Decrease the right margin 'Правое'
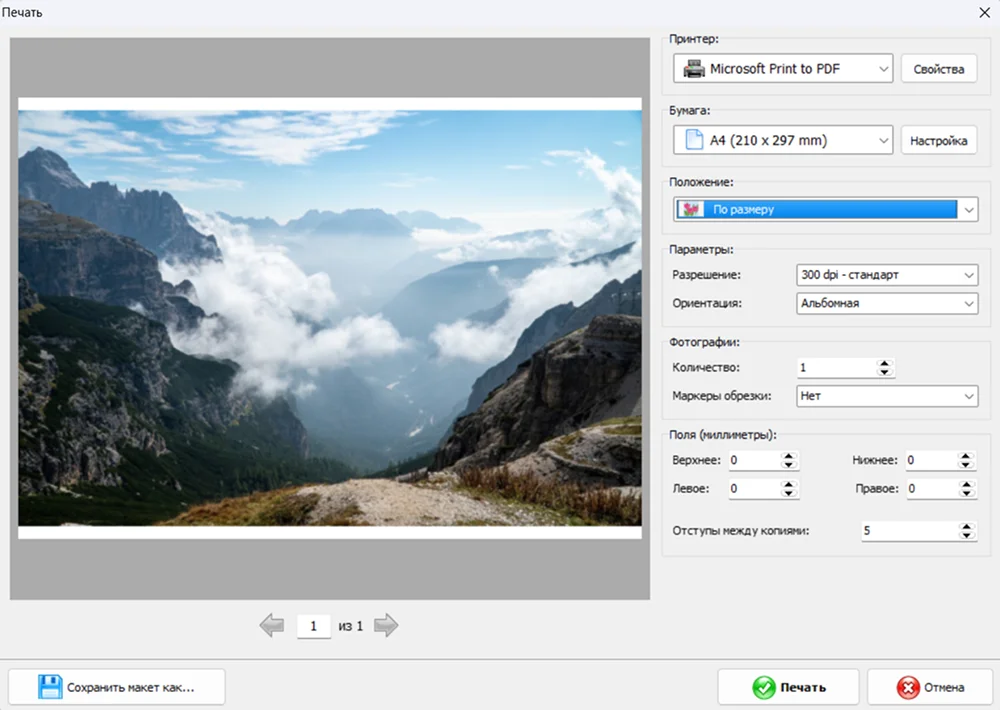Image resolution: width=1000 pixels, height=710 pixels. pos(966,493)
